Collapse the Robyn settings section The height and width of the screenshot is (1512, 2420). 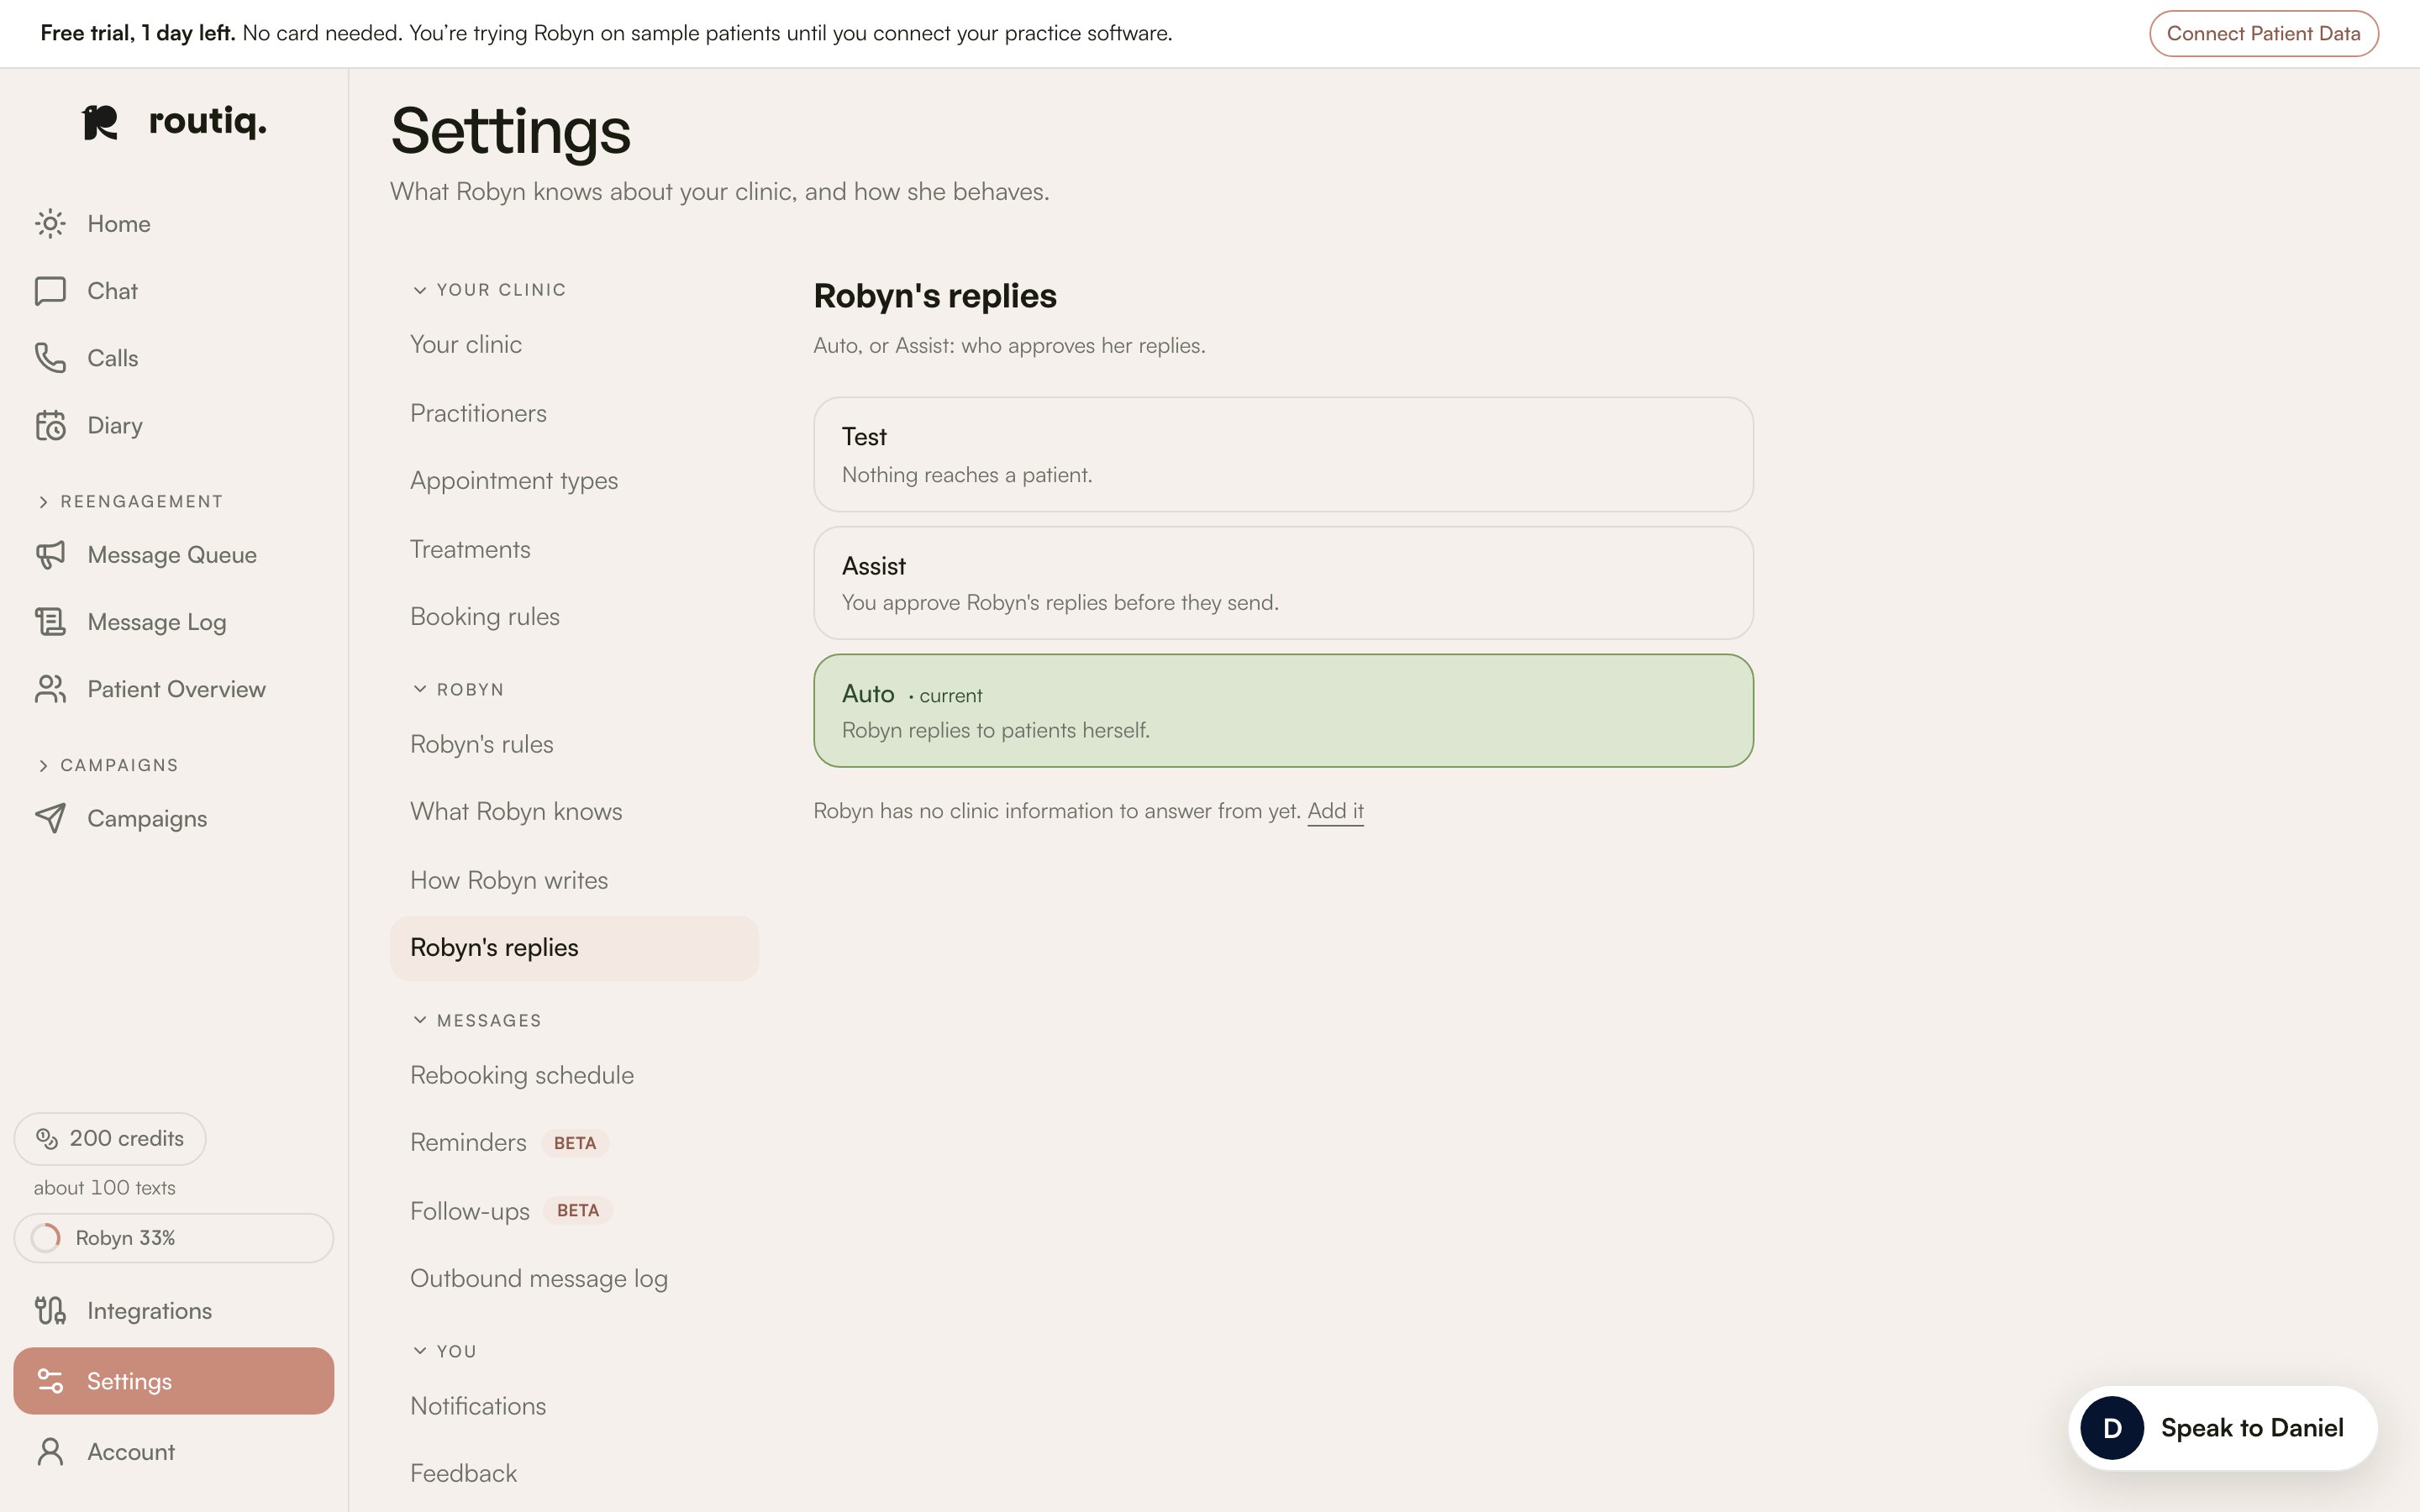(458, 690)
